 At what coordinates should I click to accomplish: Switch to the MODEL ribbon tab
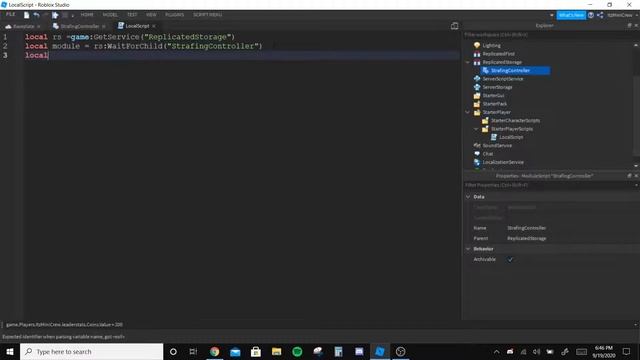[110, 15]
